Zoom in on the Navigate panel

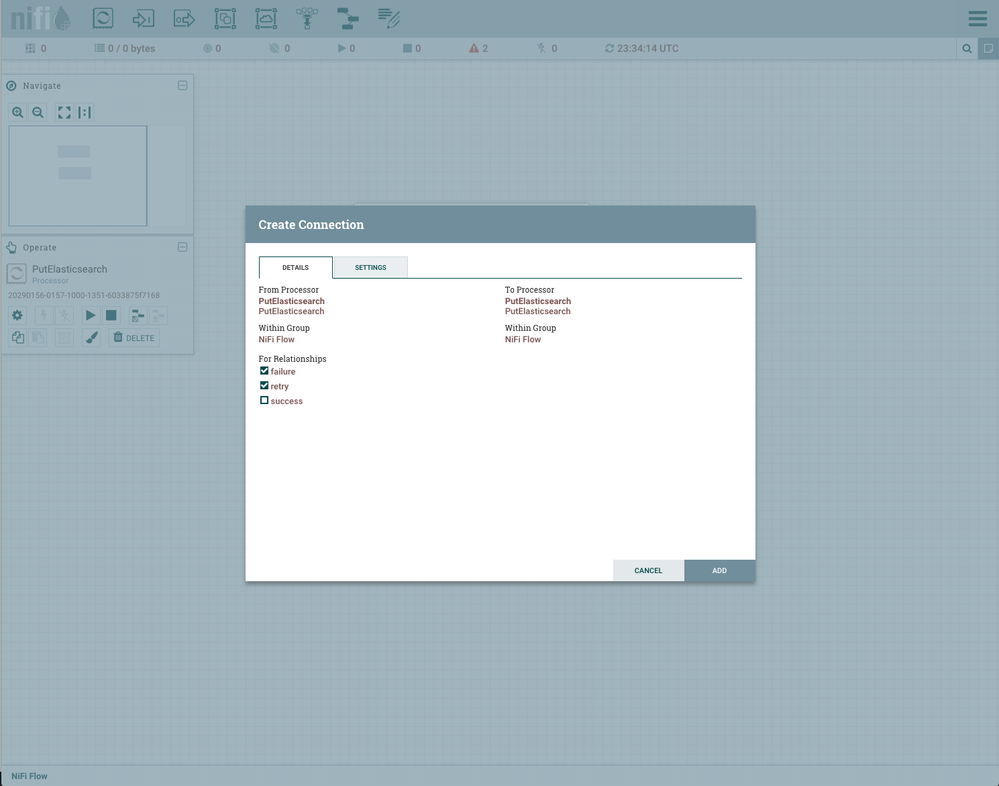(x=17, y=113)
